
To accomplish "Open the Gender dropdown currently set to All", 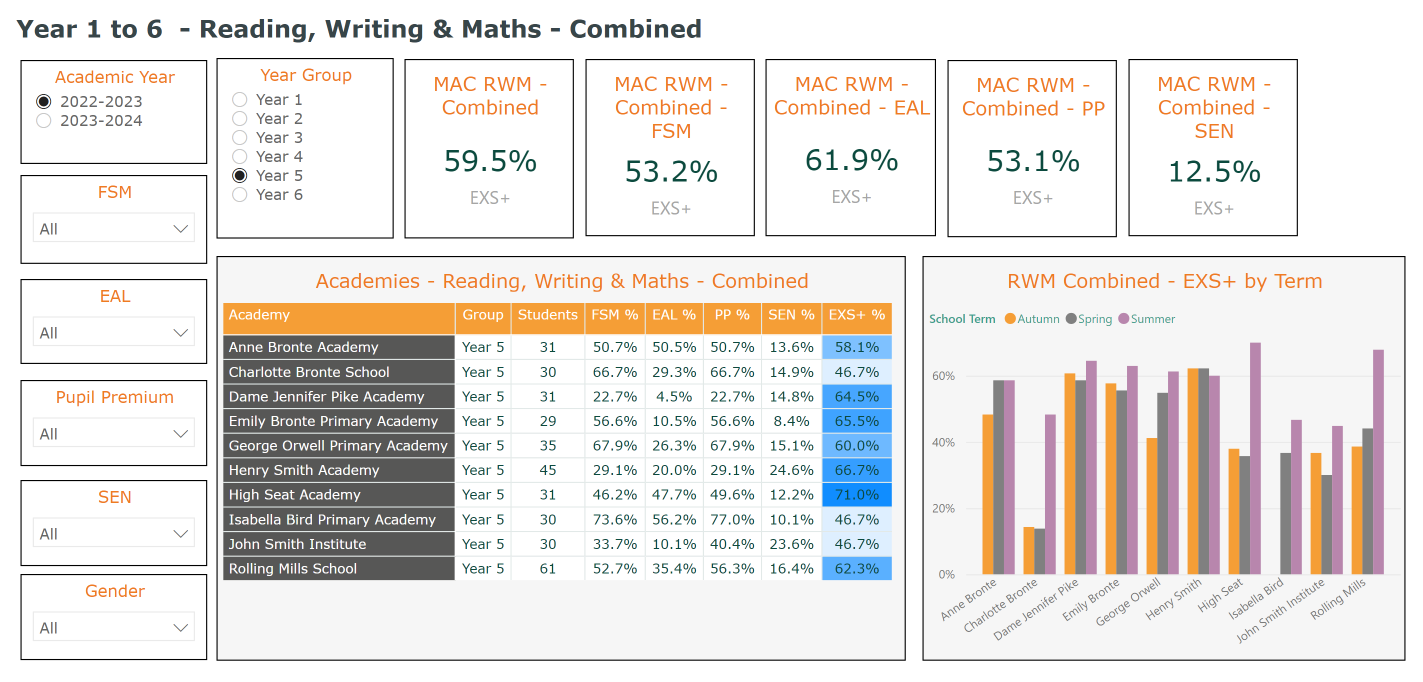I will [x=113, y=627].
